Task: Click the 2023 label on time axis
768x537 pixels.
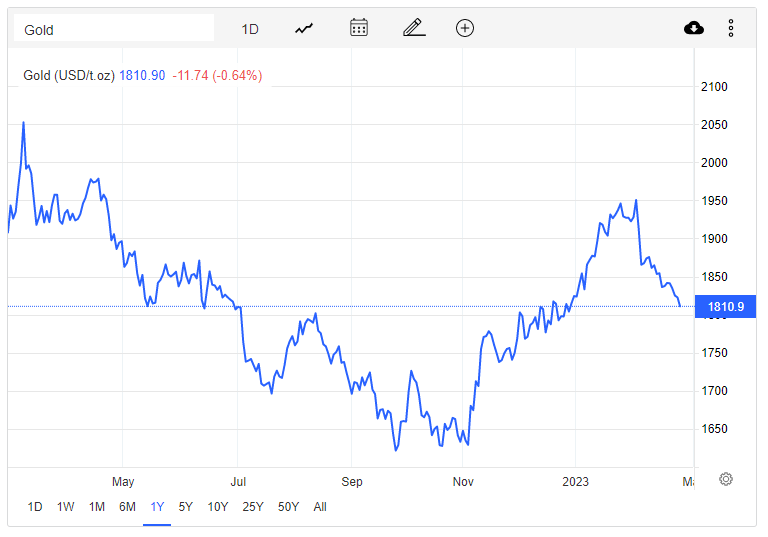Action: (x=576, y=482)
